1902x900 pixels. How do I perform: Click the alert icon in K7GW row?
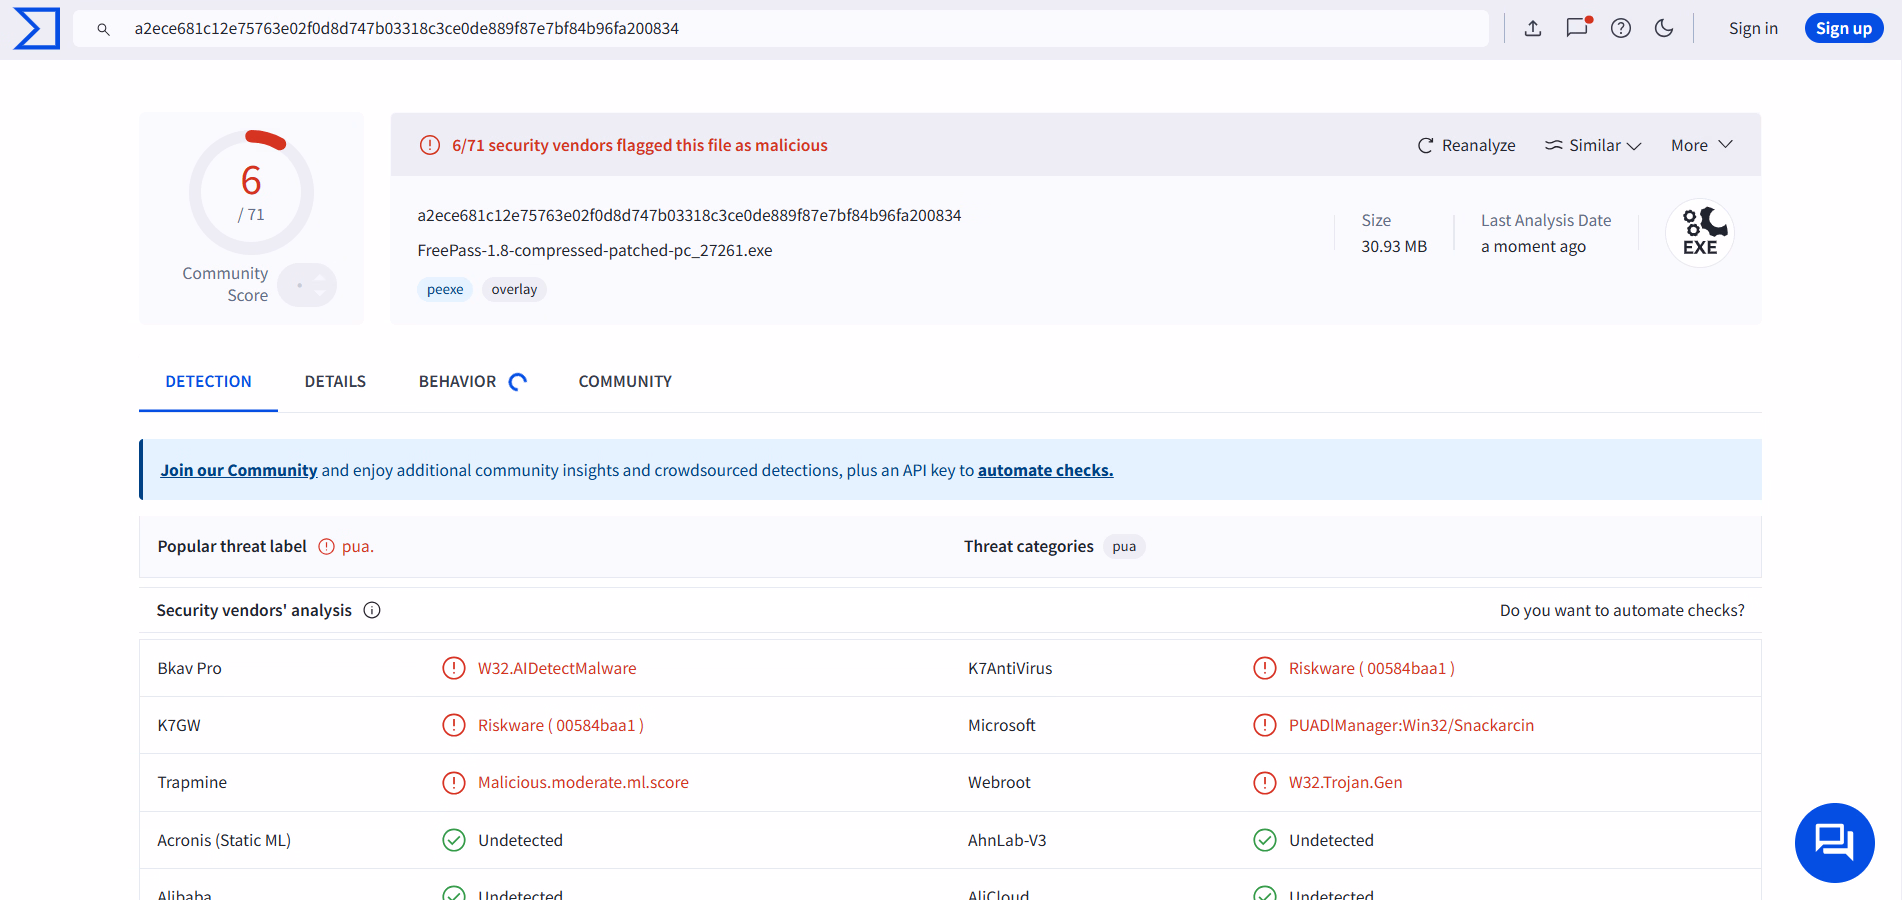(x=454, y=725)
